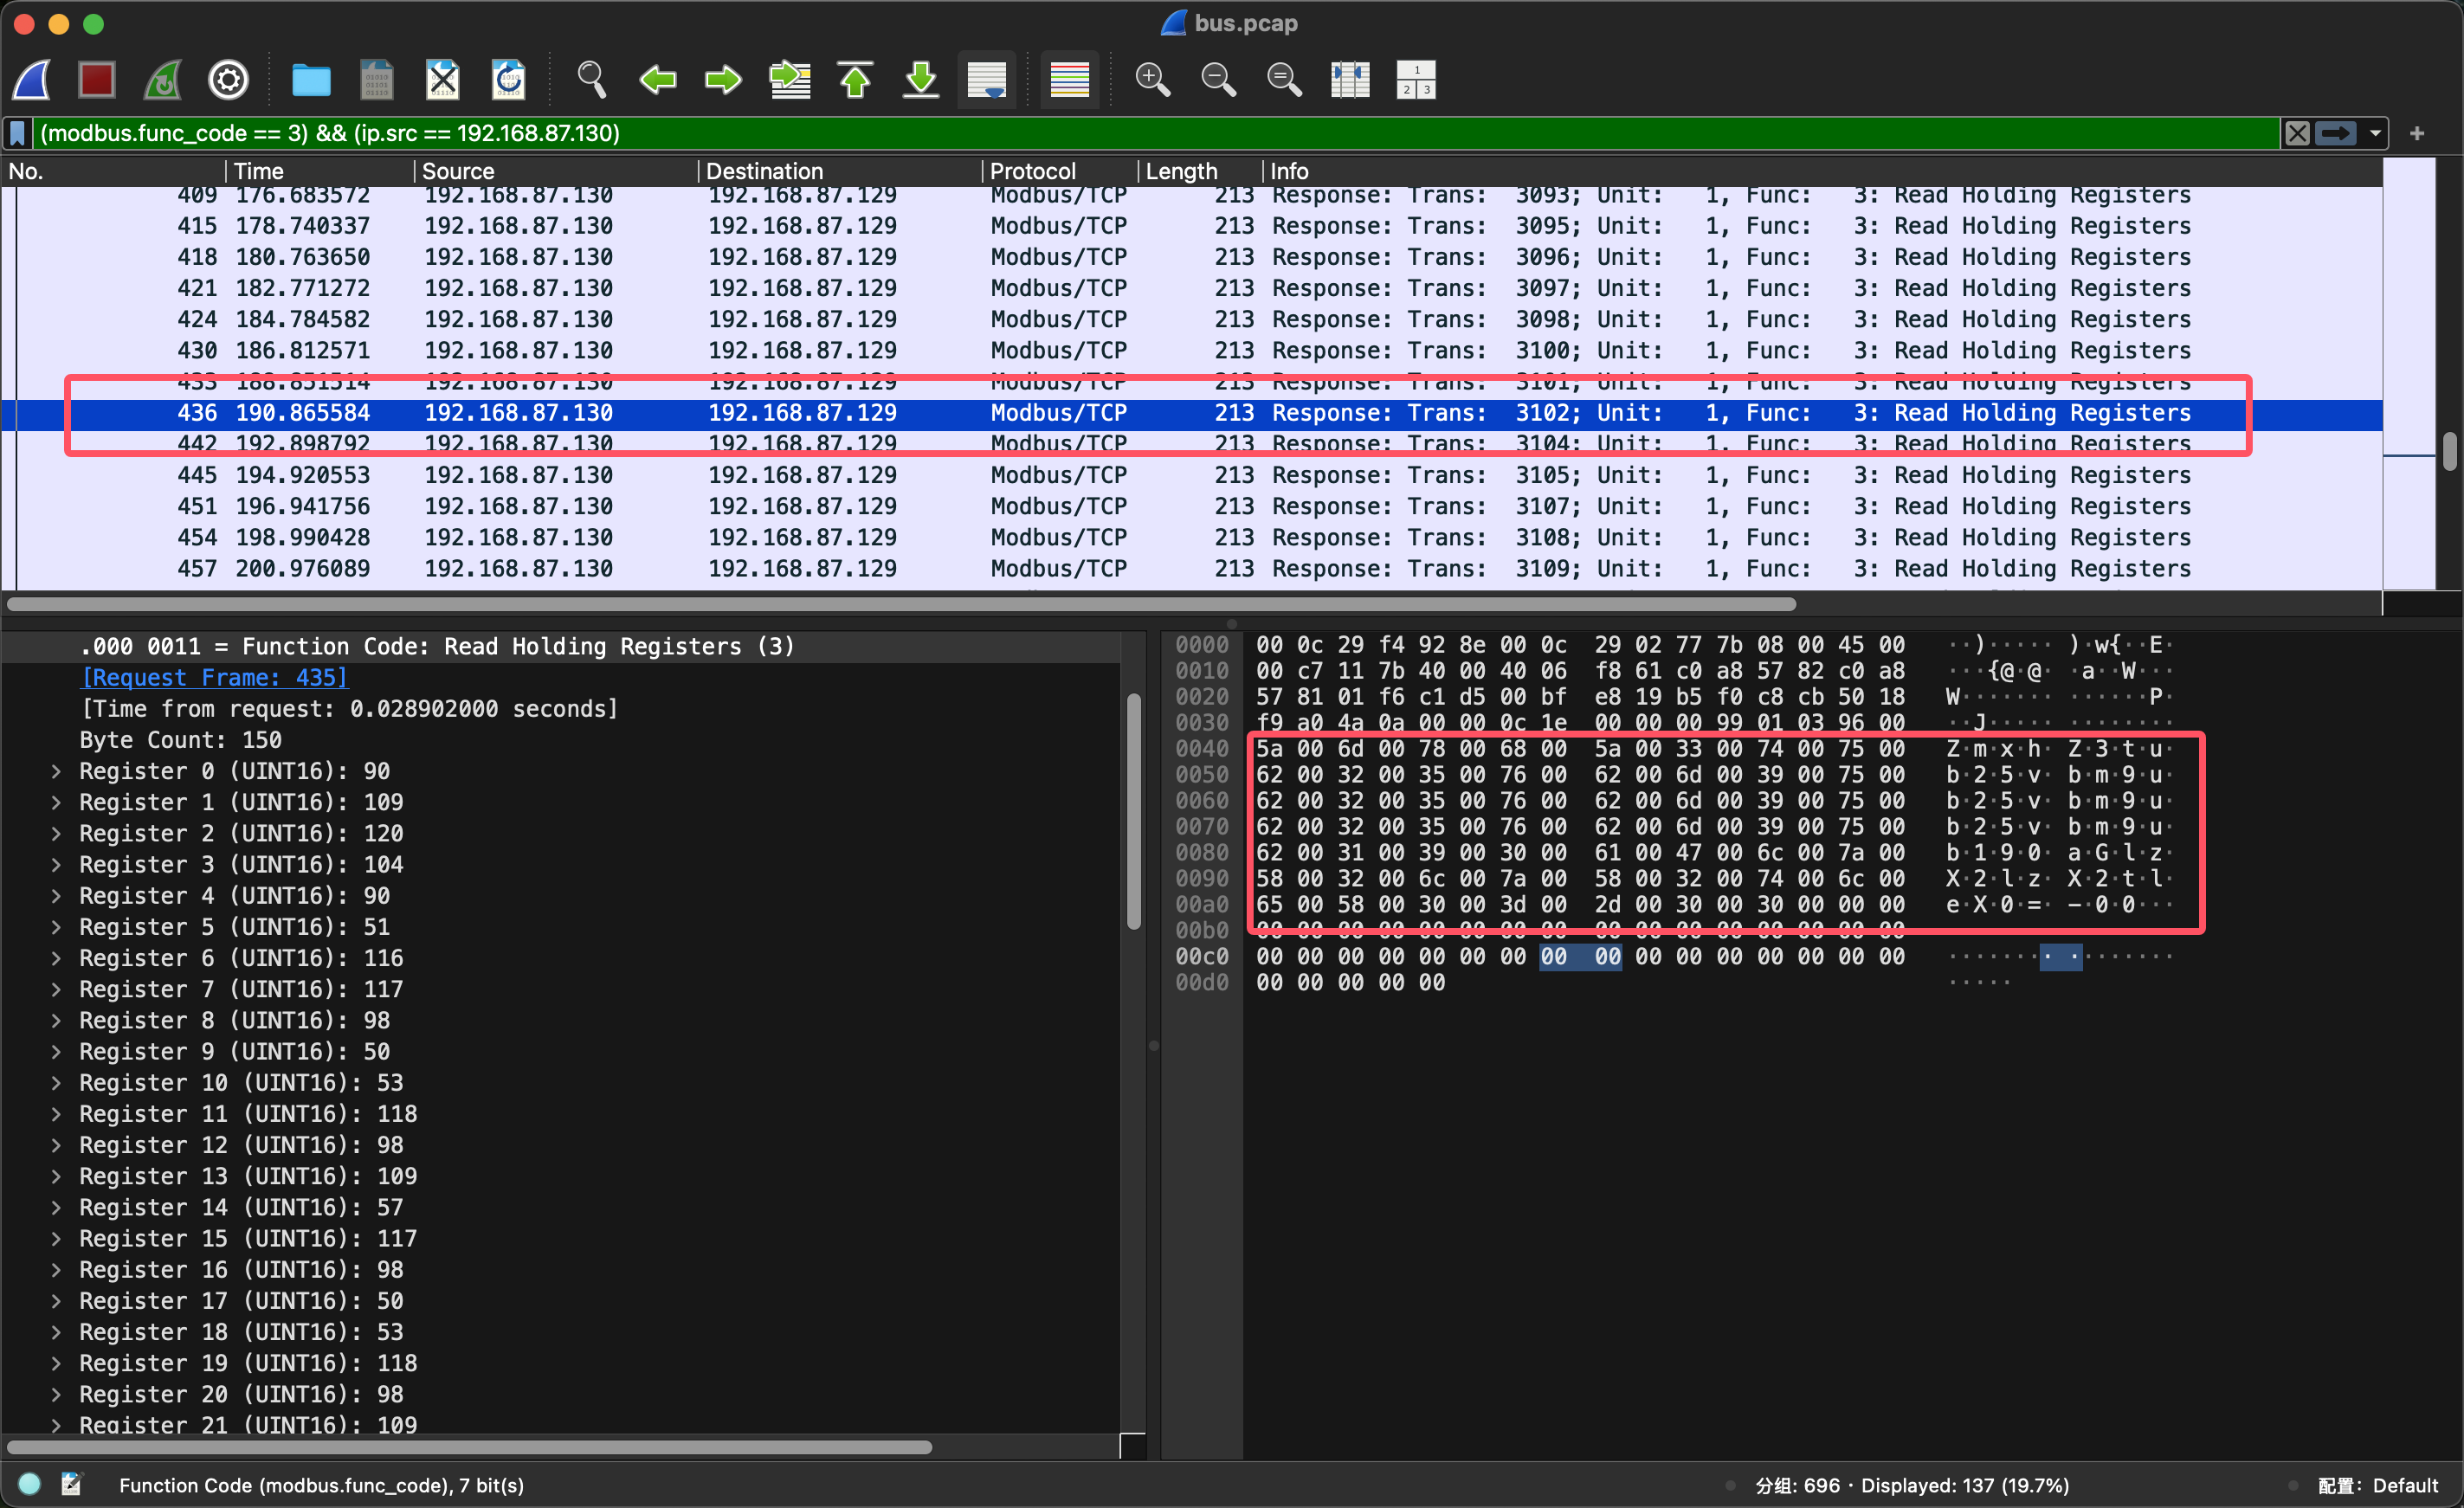This screenshot has height=1508, width=2464.
Task: Expand Register 19 (UINT16): 118
Action: click(56, 1363)
